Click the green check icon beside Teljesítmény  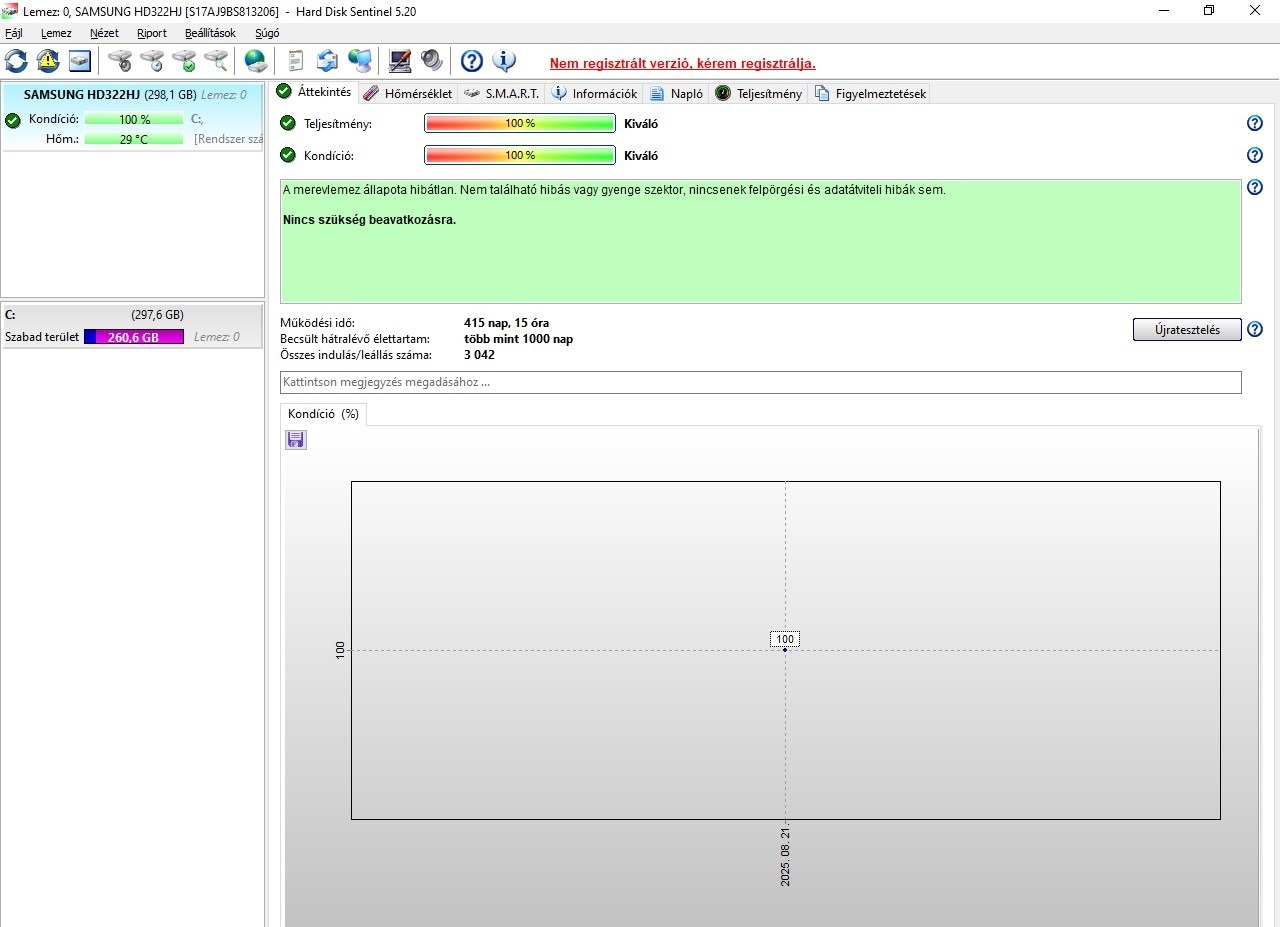coord(288,123)
